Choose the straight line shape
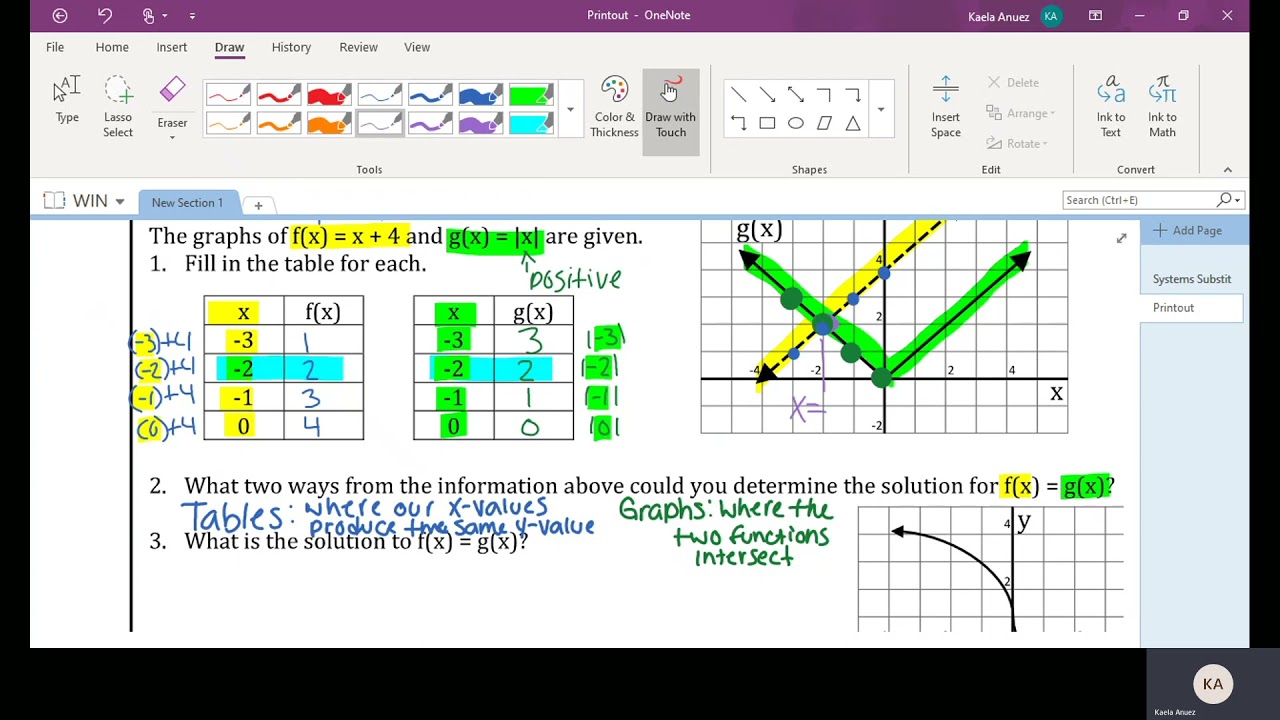The image size is (1280, 720). pos(738,94)
